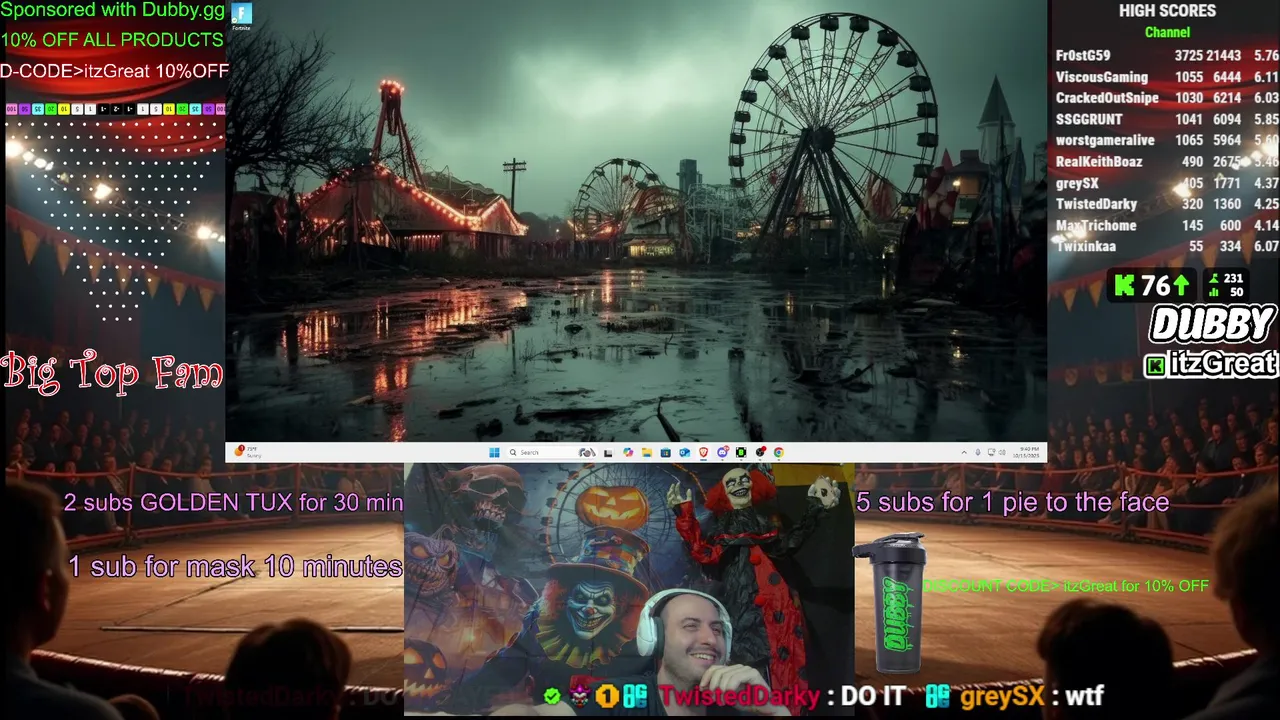The height and width of the screenshot is (720, 1280).
Task: Select Twixinkaa high score row
Action: pyautogui.click(x=1167, y=246)
